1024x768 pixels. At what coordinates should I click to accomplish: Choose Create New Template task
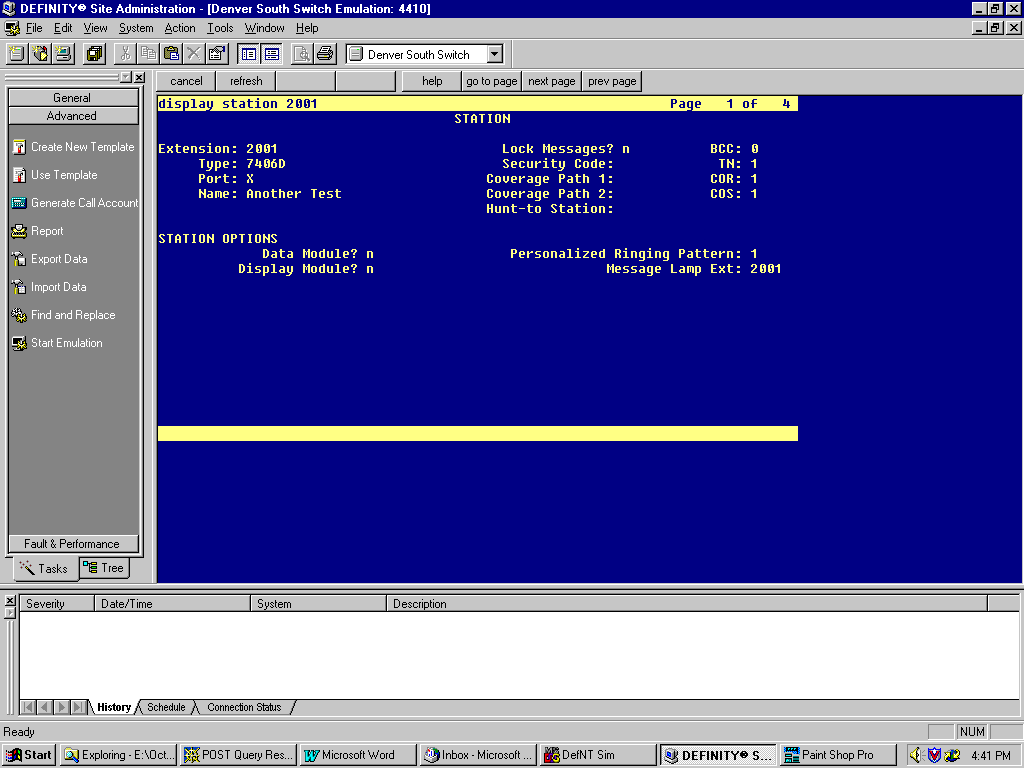pyautogui.click(x=73, y=147)
